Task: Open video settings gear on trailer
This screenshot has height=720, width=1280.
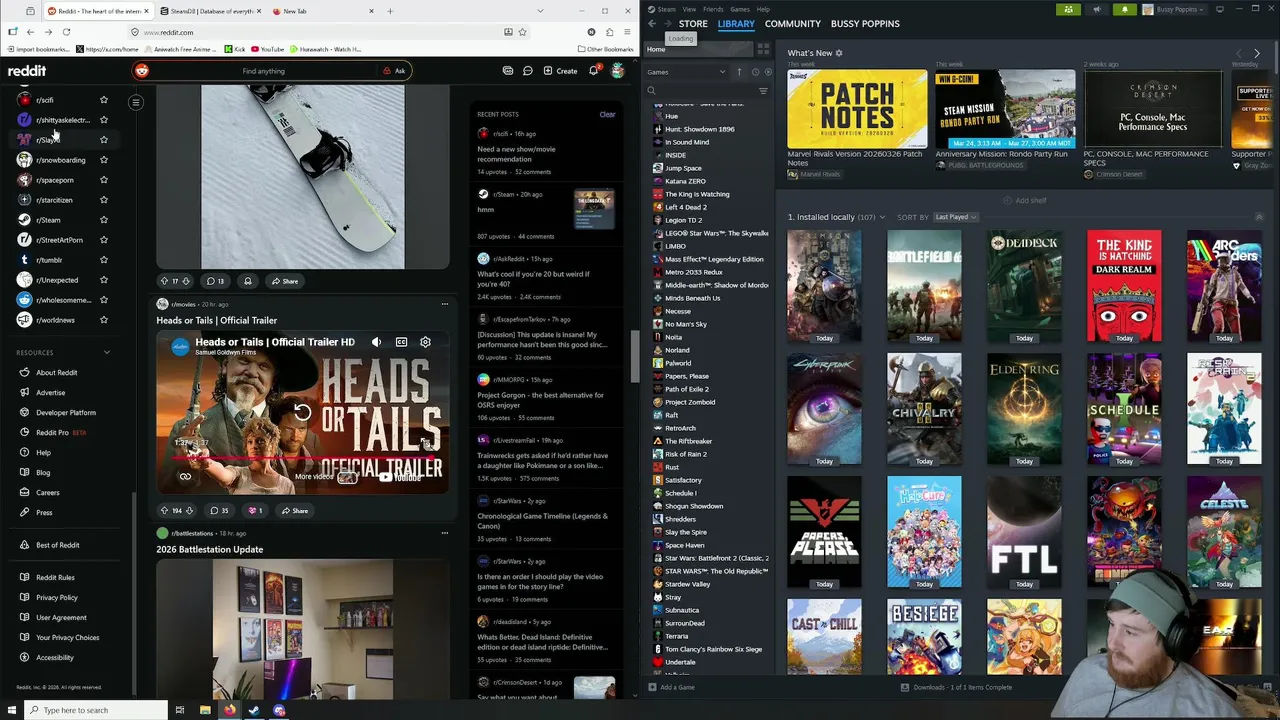Action: tap(425, 342)
